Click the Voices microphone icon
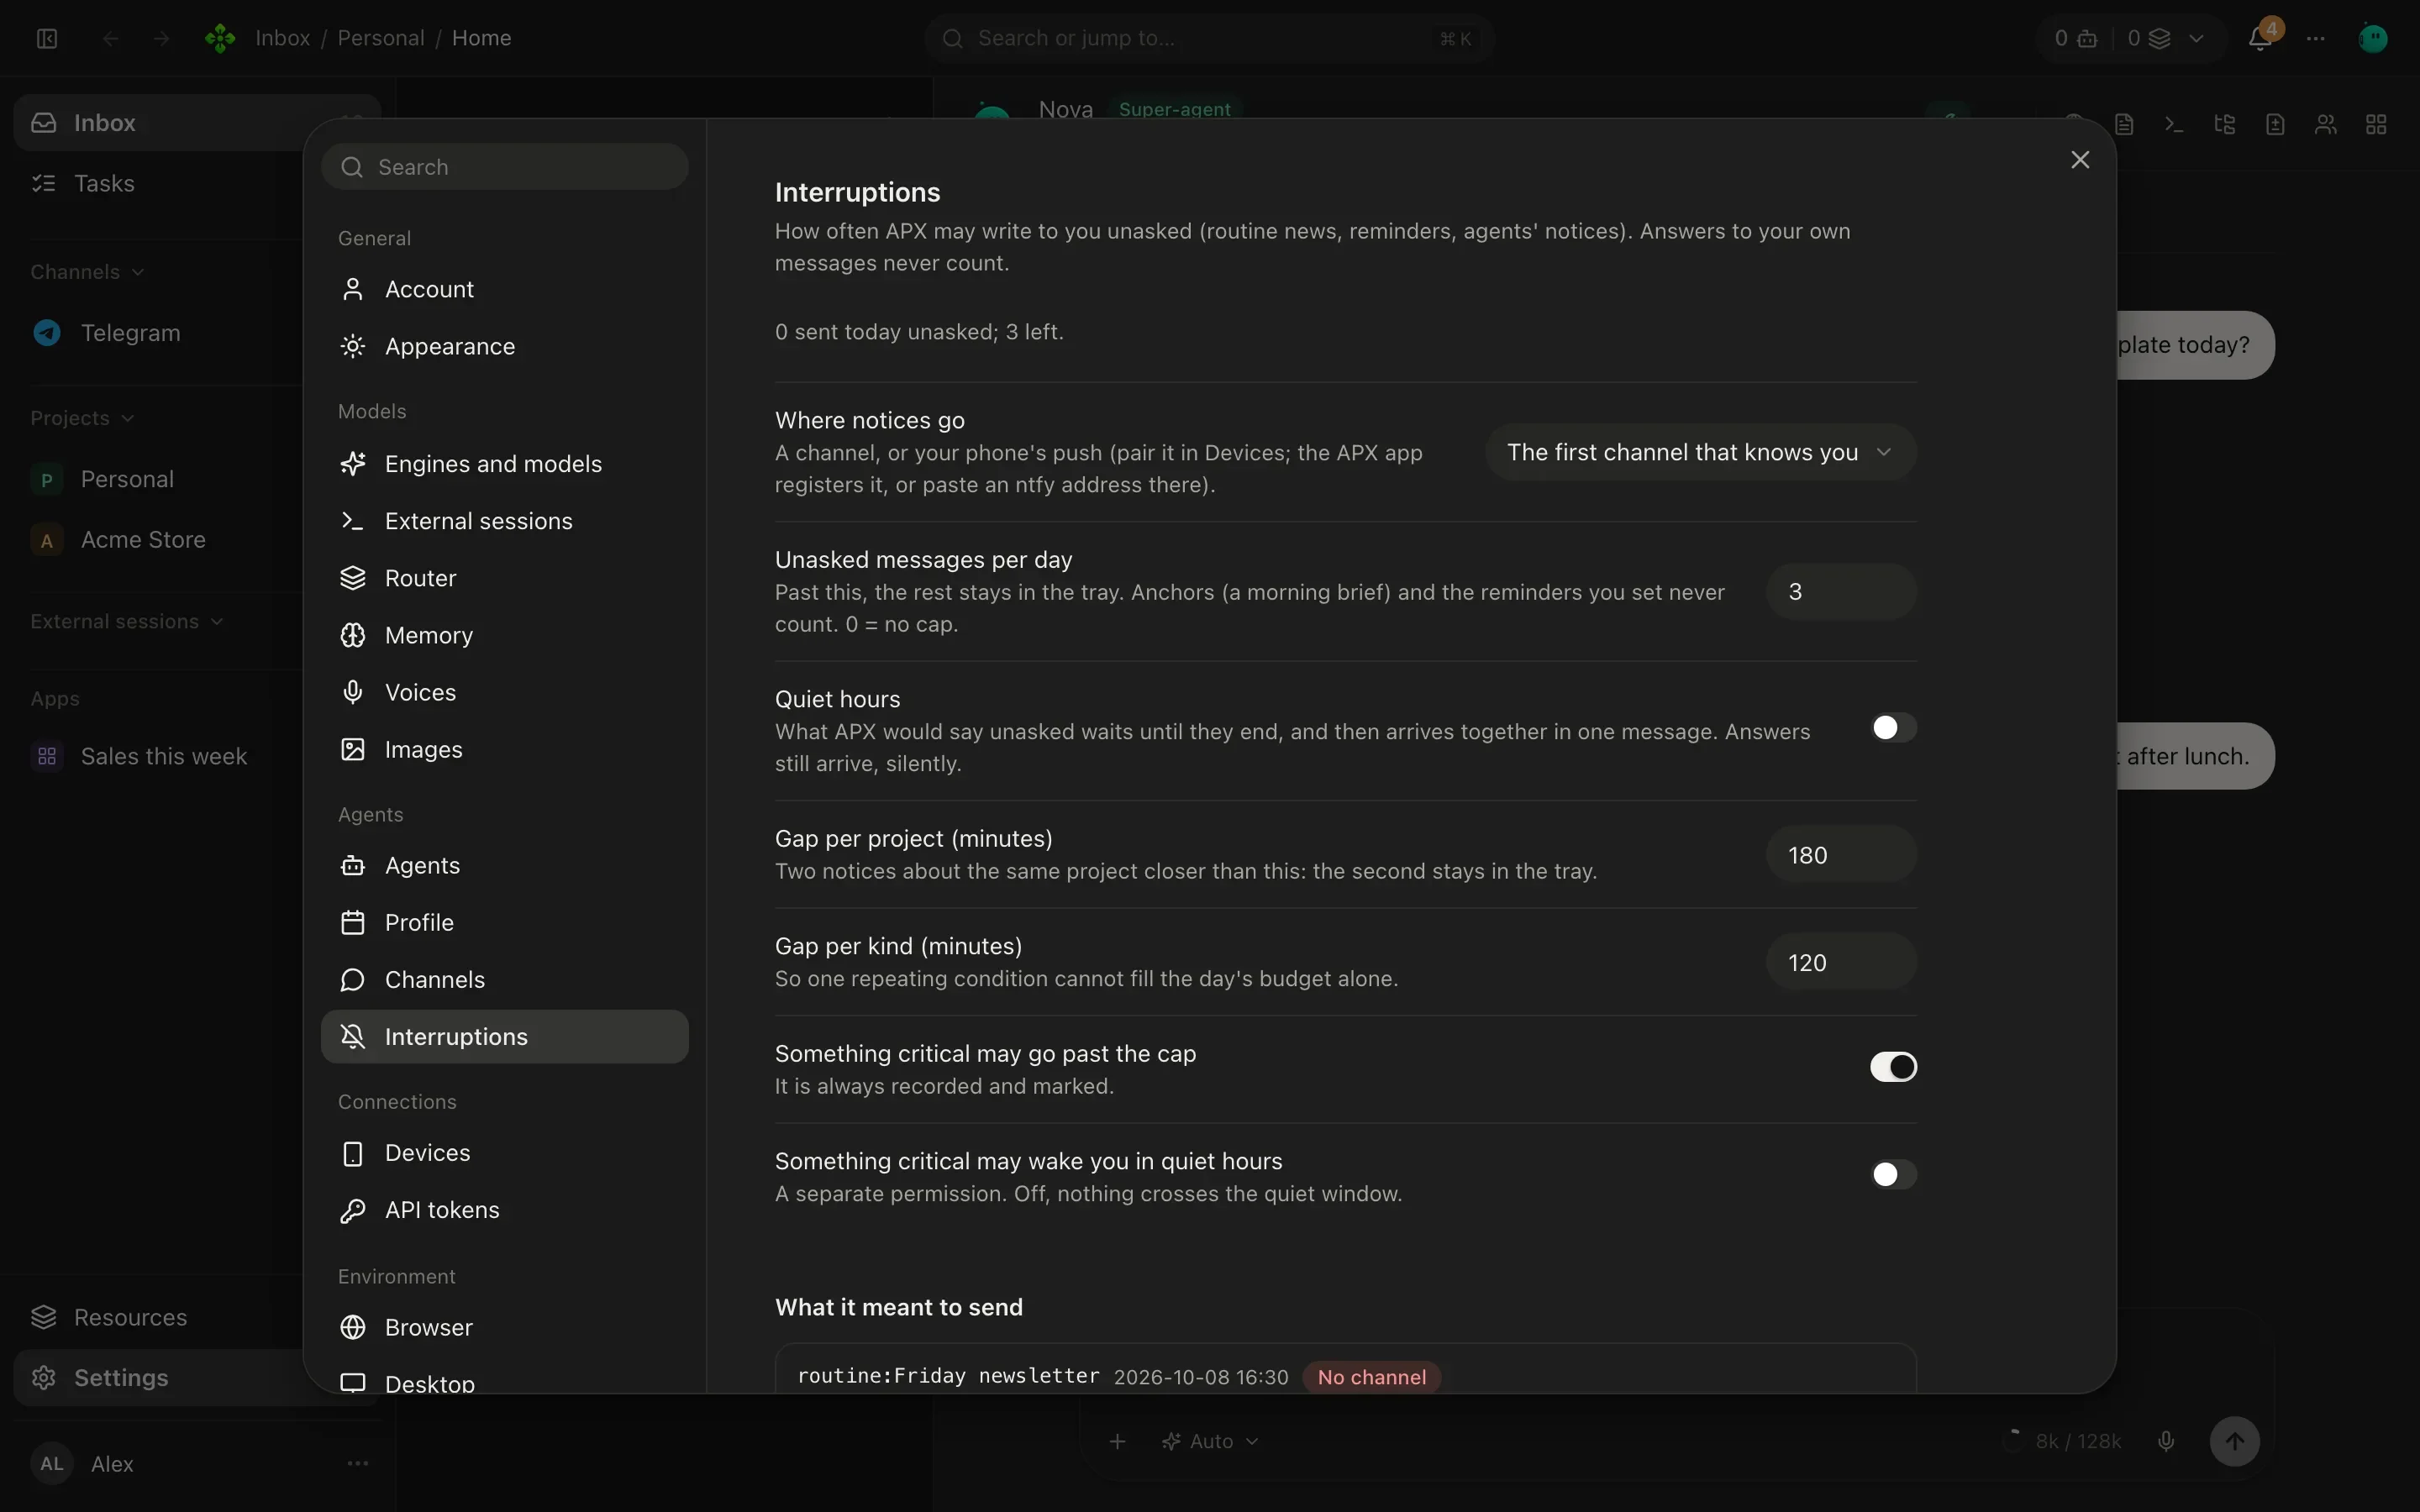 pos(352,692)
